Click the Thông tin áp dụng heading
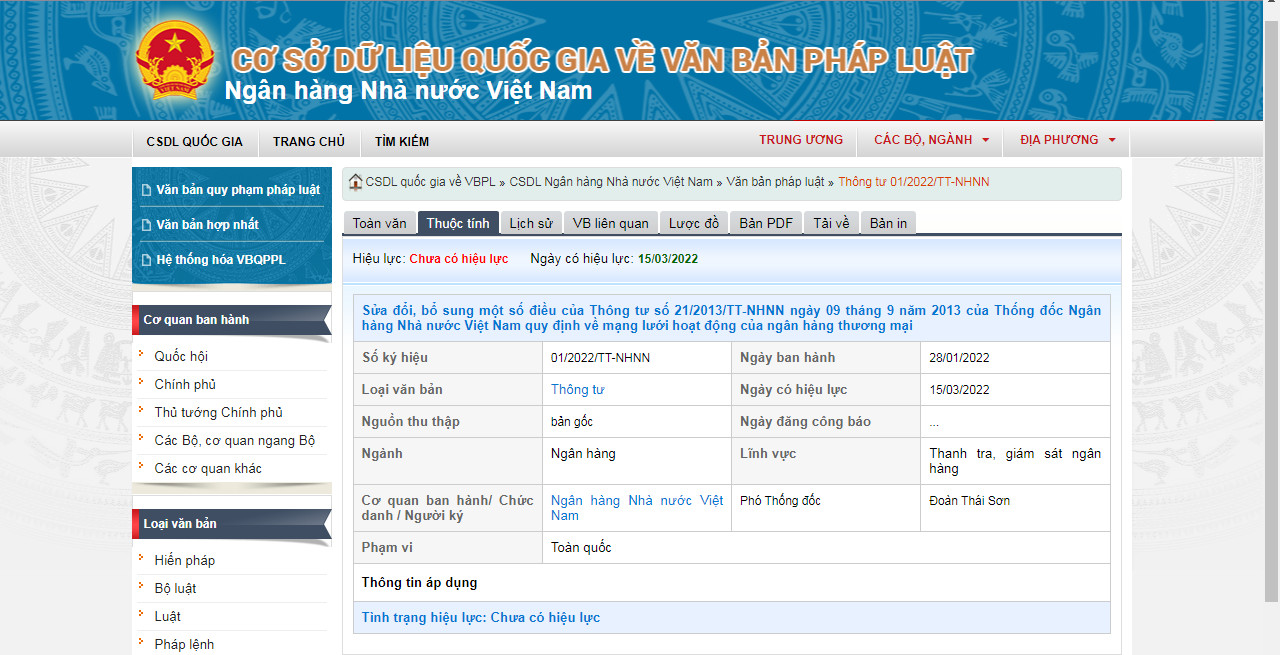1280x655 pixels. (420, 583)
